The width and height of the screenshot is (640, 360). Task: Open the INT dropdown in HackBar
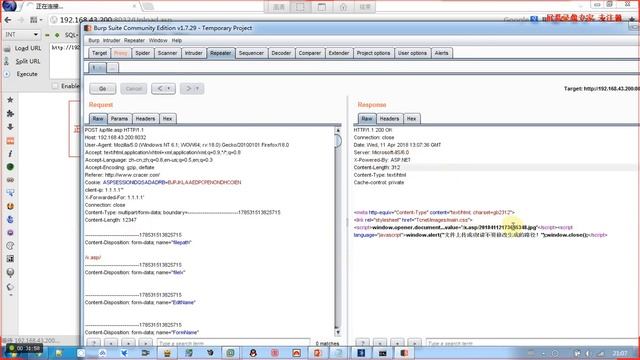point(21,35)
